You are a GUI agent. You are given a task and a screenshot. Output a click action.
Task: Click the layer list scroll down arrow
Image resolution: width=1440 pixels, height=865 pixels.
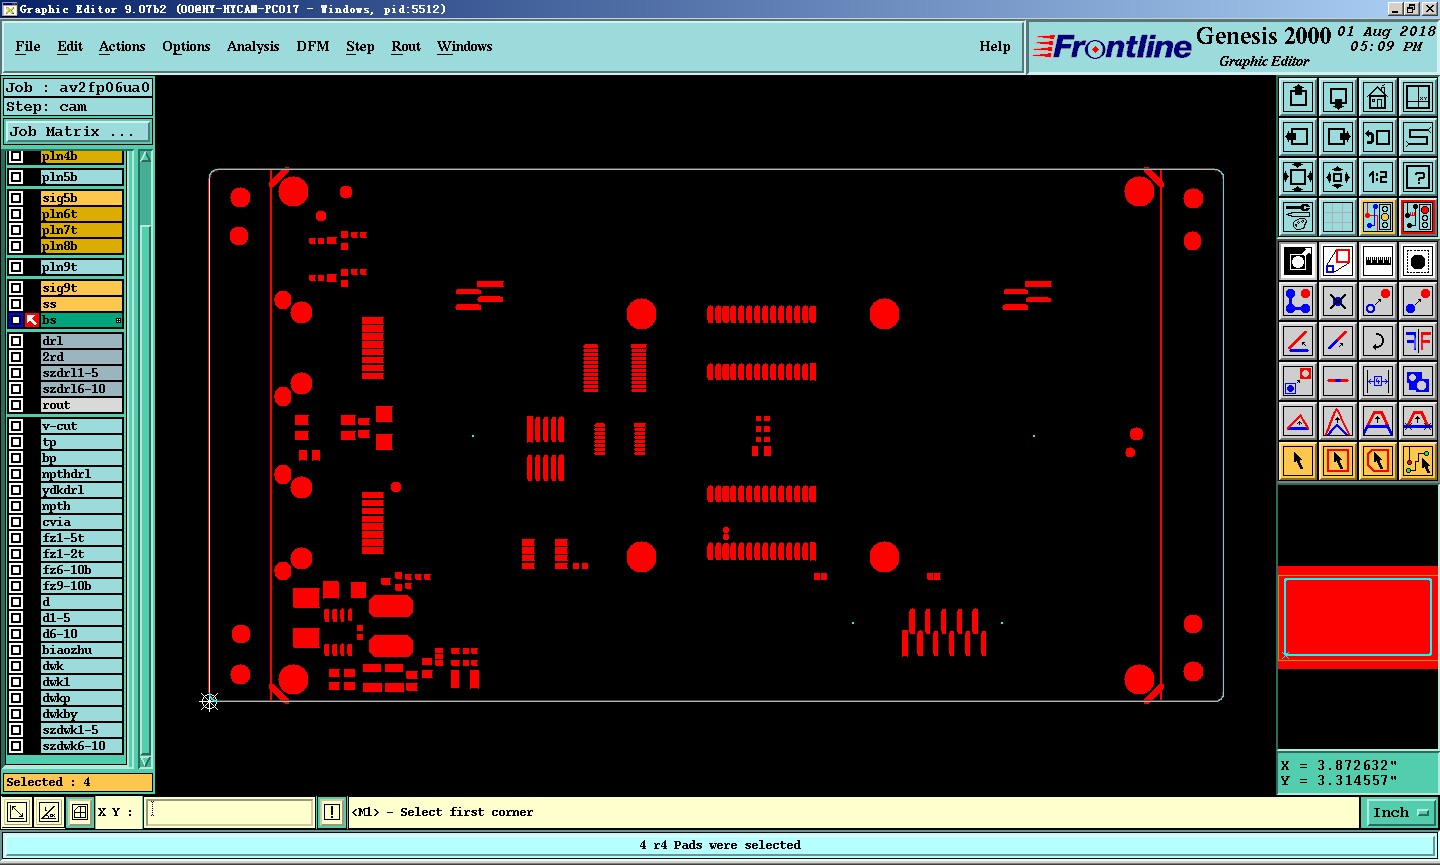click(x=145, y=761)
